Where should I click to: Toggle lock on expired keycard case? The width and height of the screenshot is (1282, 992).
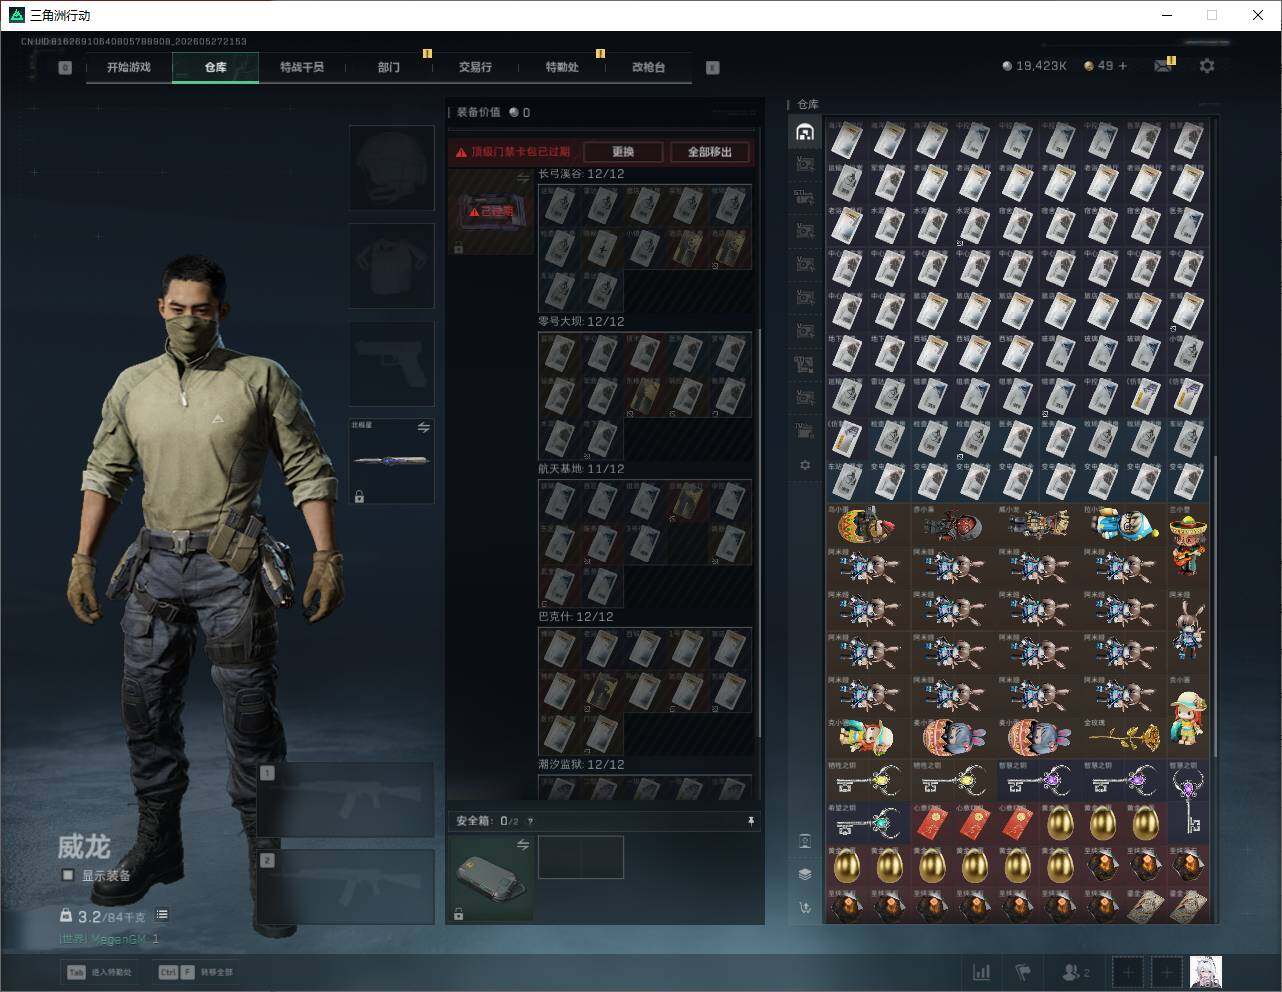pyautogui.click(x=459, y=248)
